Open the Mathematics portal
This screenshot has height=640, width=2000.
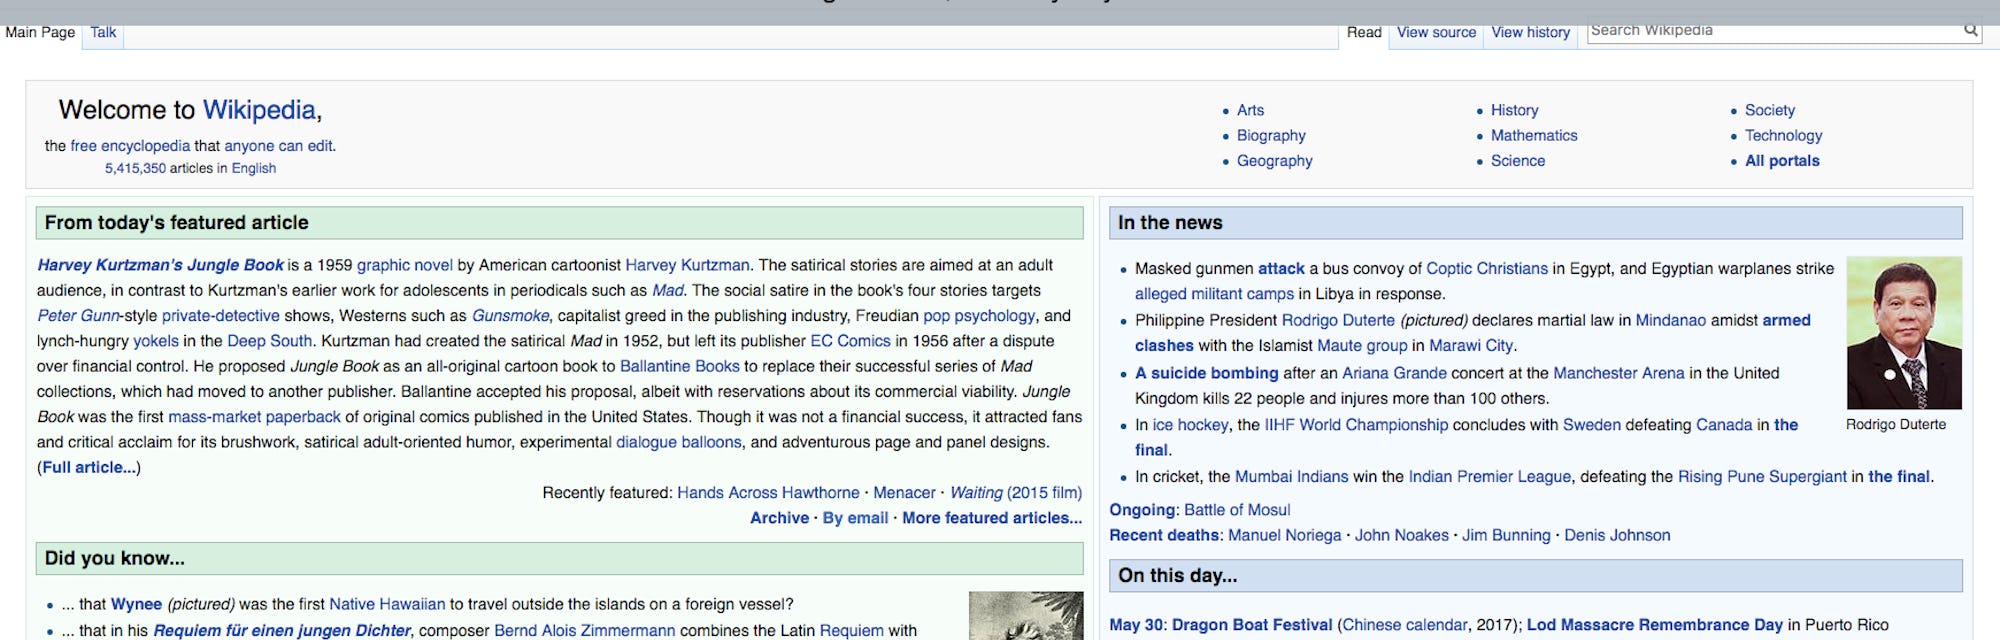click(1534, 136)
